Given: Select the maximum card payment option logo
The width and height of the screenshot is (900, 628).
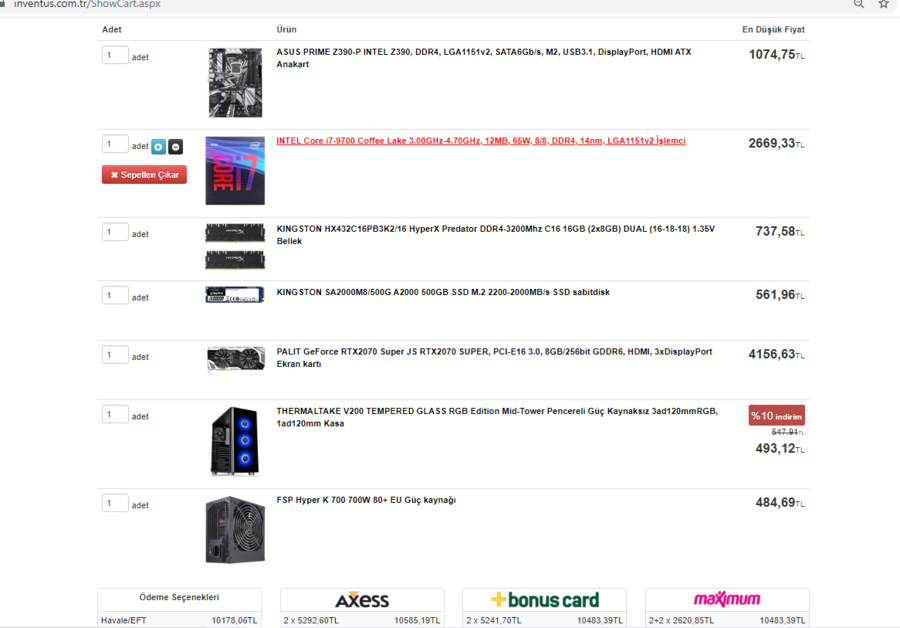Looking at the screenshot, I should click(727, 599).
